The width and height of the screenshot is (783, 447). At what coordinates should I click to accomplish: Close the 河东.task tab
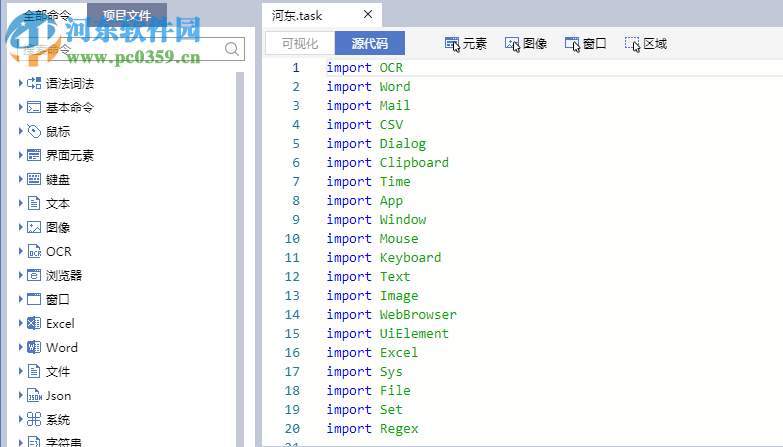coord(368,14)
